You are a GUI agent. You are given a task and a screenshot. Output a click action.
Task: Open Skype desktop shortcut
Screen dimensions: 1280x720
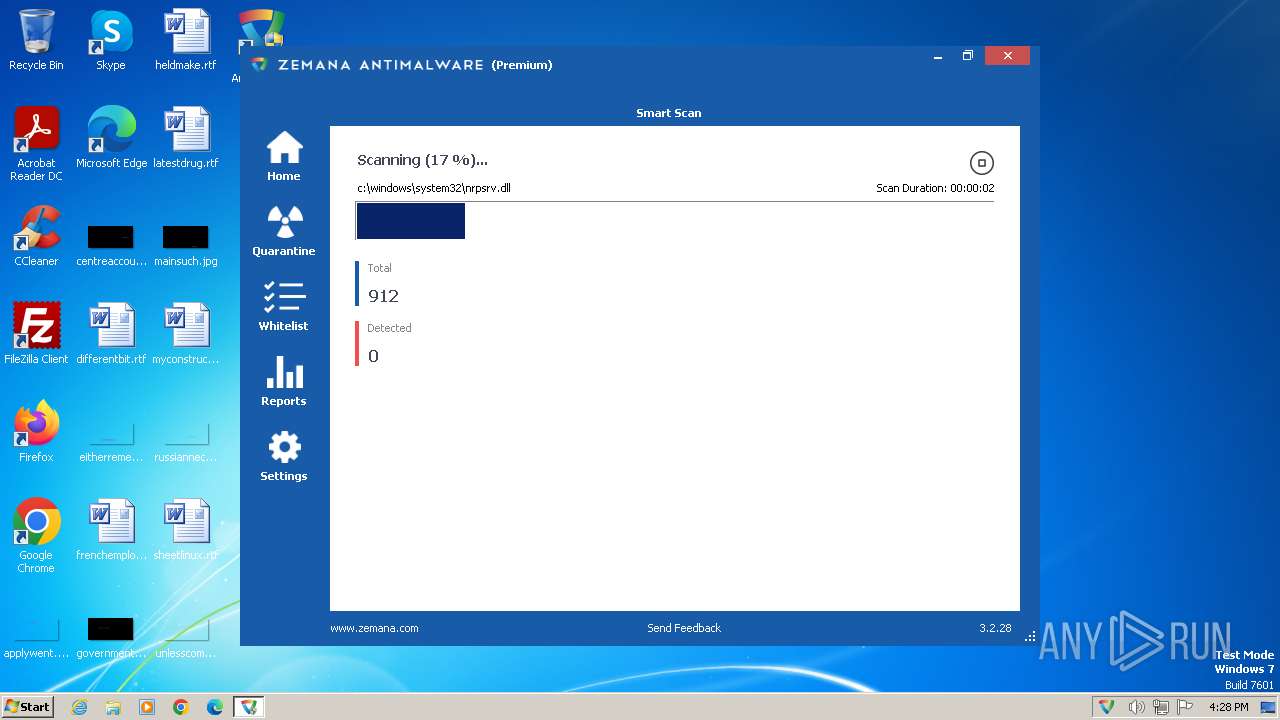click(111, 40)
